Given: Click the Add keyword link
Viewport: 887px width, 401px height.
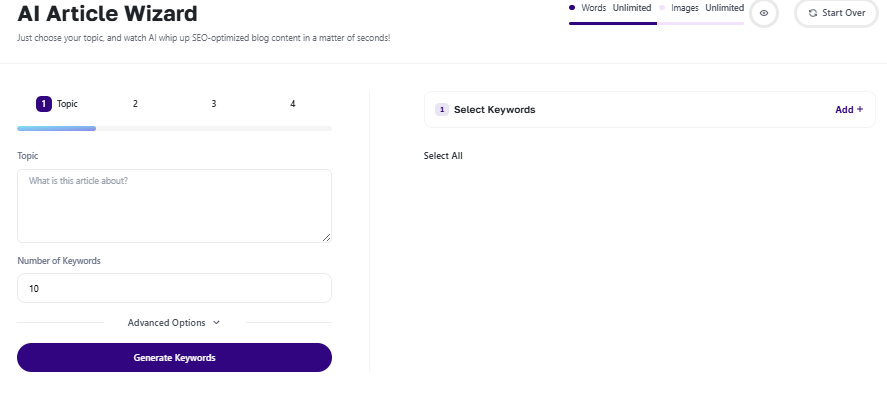Looking at the screenshot, I should click(x=849, y=110).
